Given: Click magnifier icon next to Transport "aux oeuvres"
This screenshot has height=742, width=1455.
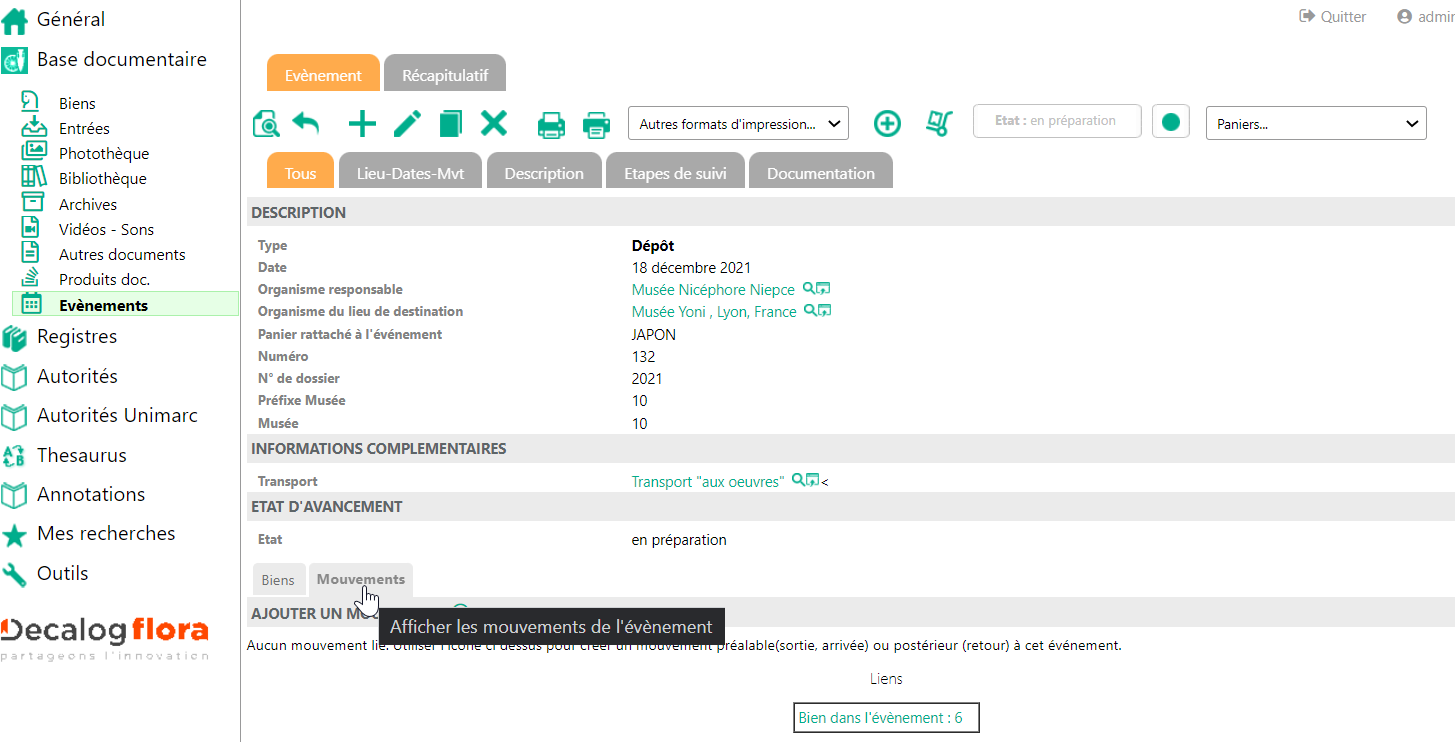Looking at the screenshot, I should click(x=798, y=481).
